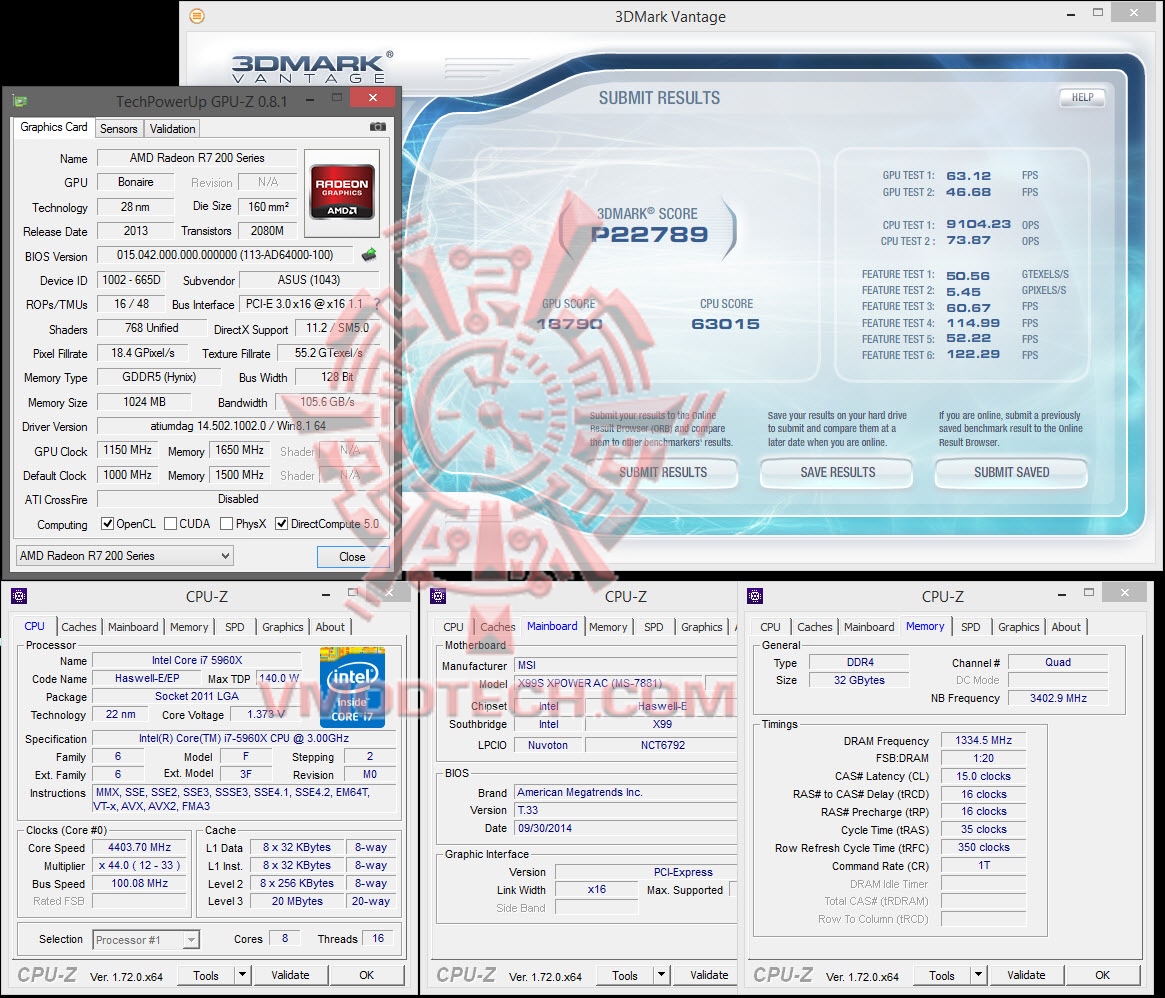
Task: Save GPU BIOS using the green arrow icon
Action: tap(368, 256)
